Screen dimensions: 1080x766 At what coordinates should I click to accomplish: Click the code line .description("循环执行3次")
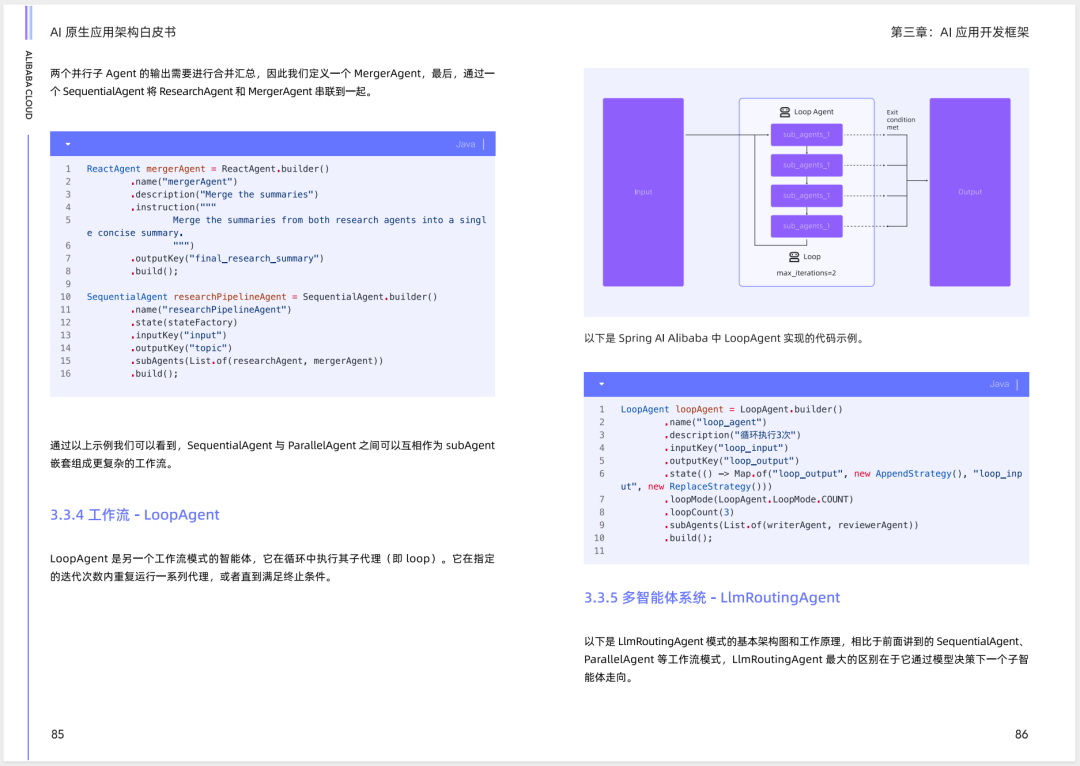[x=733, y=435]
